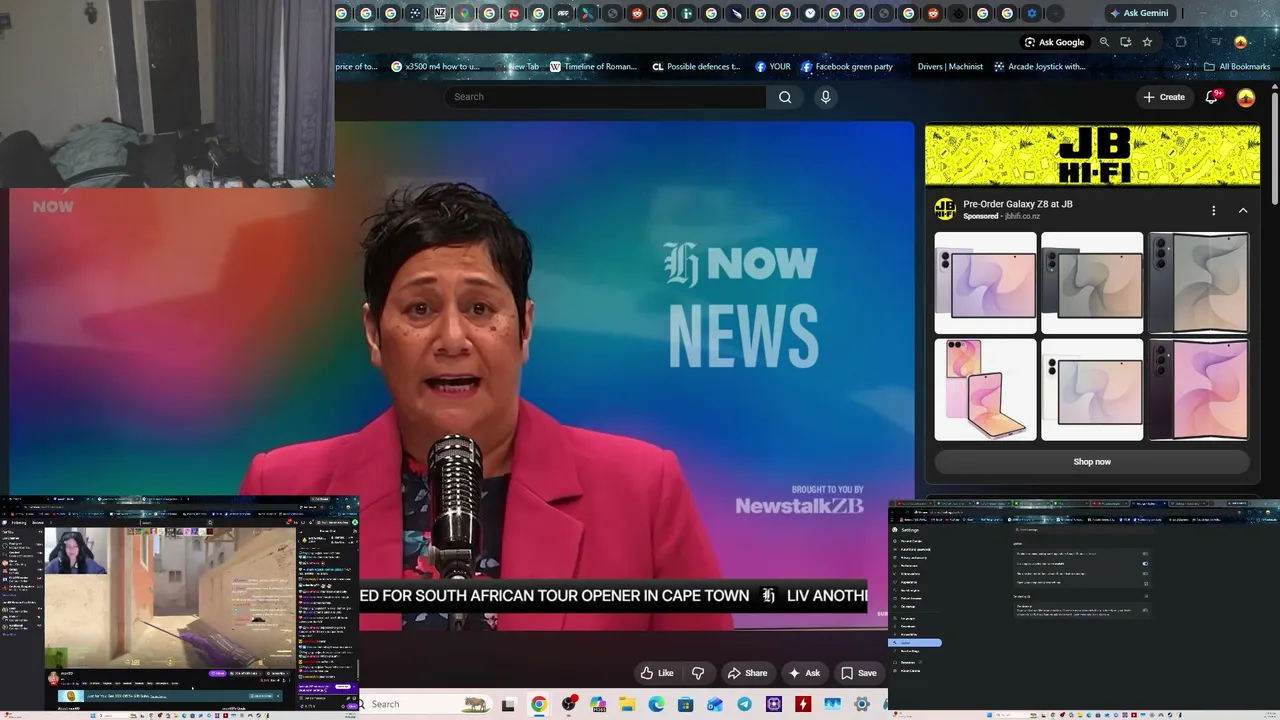Open the top-left fold phone product image
The width and height of the screenshot is (1280, 720).
(986, 283)
